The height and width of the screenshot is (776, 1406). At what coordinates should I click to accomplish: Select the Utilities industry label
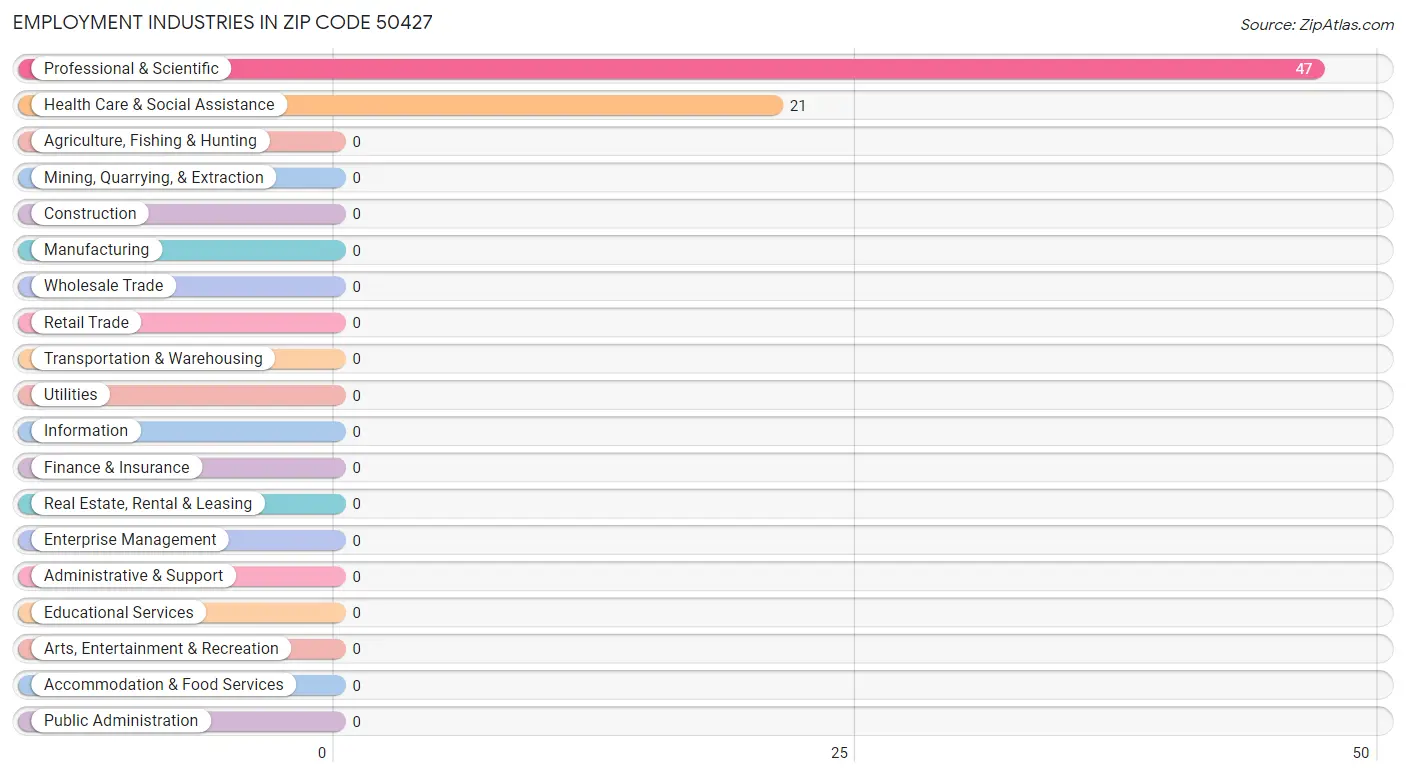tap(71, 394)
